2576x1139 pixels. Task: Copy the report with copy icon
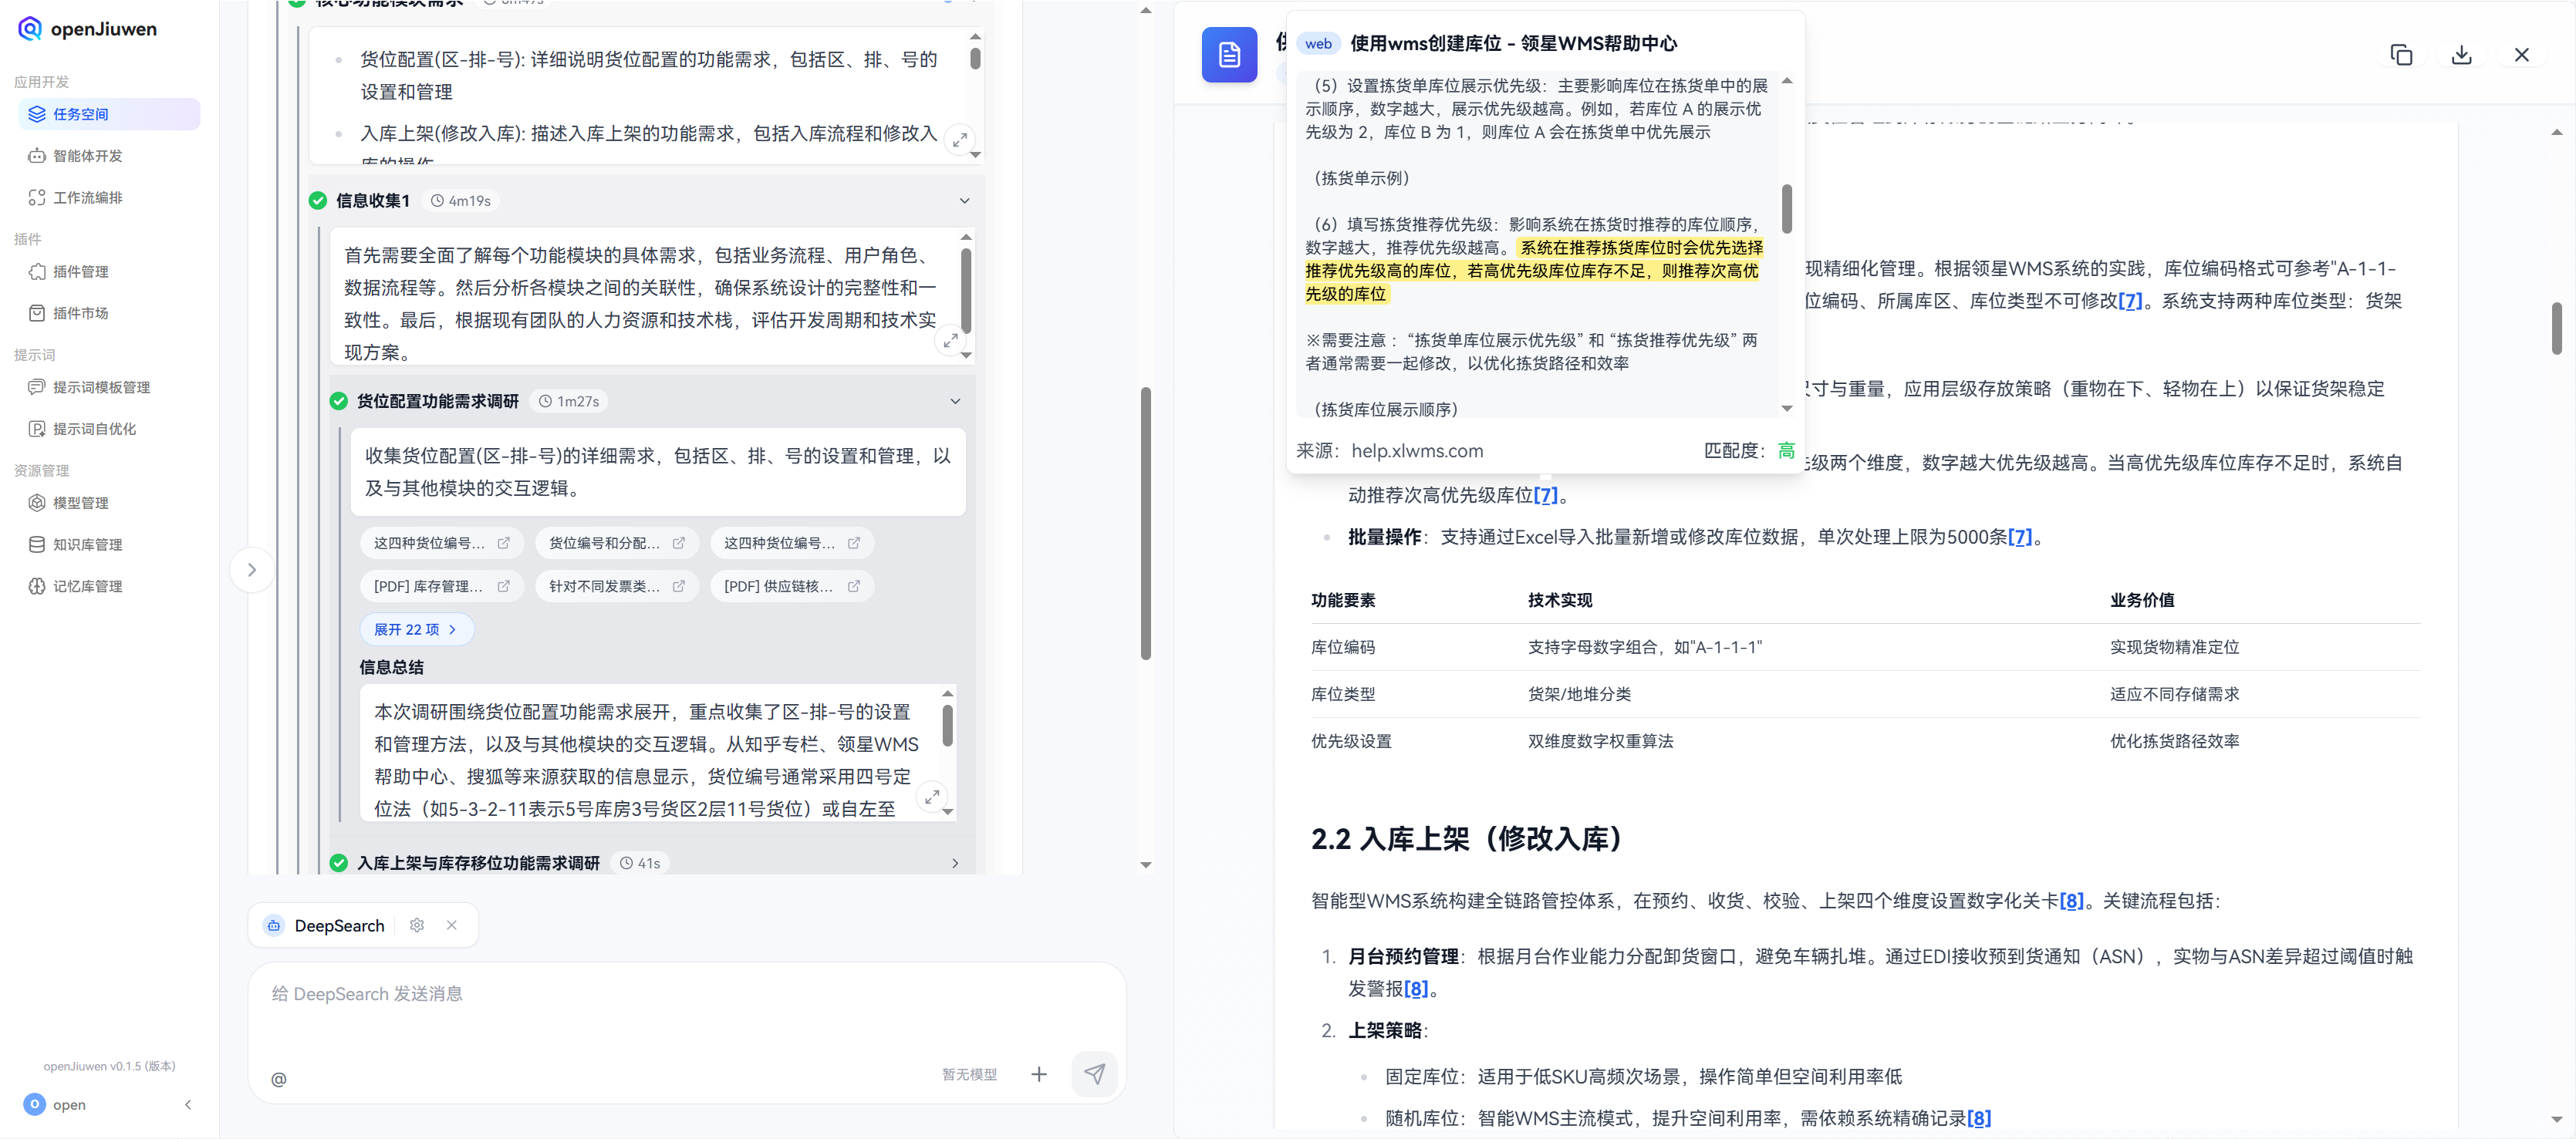tap(2401, 55)
